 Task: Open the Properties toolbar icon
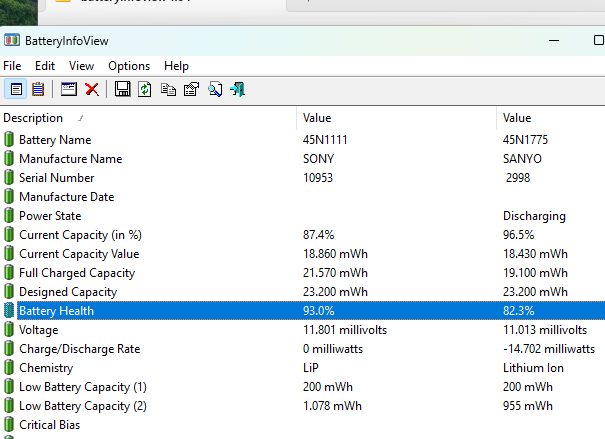tap(191, 89)
